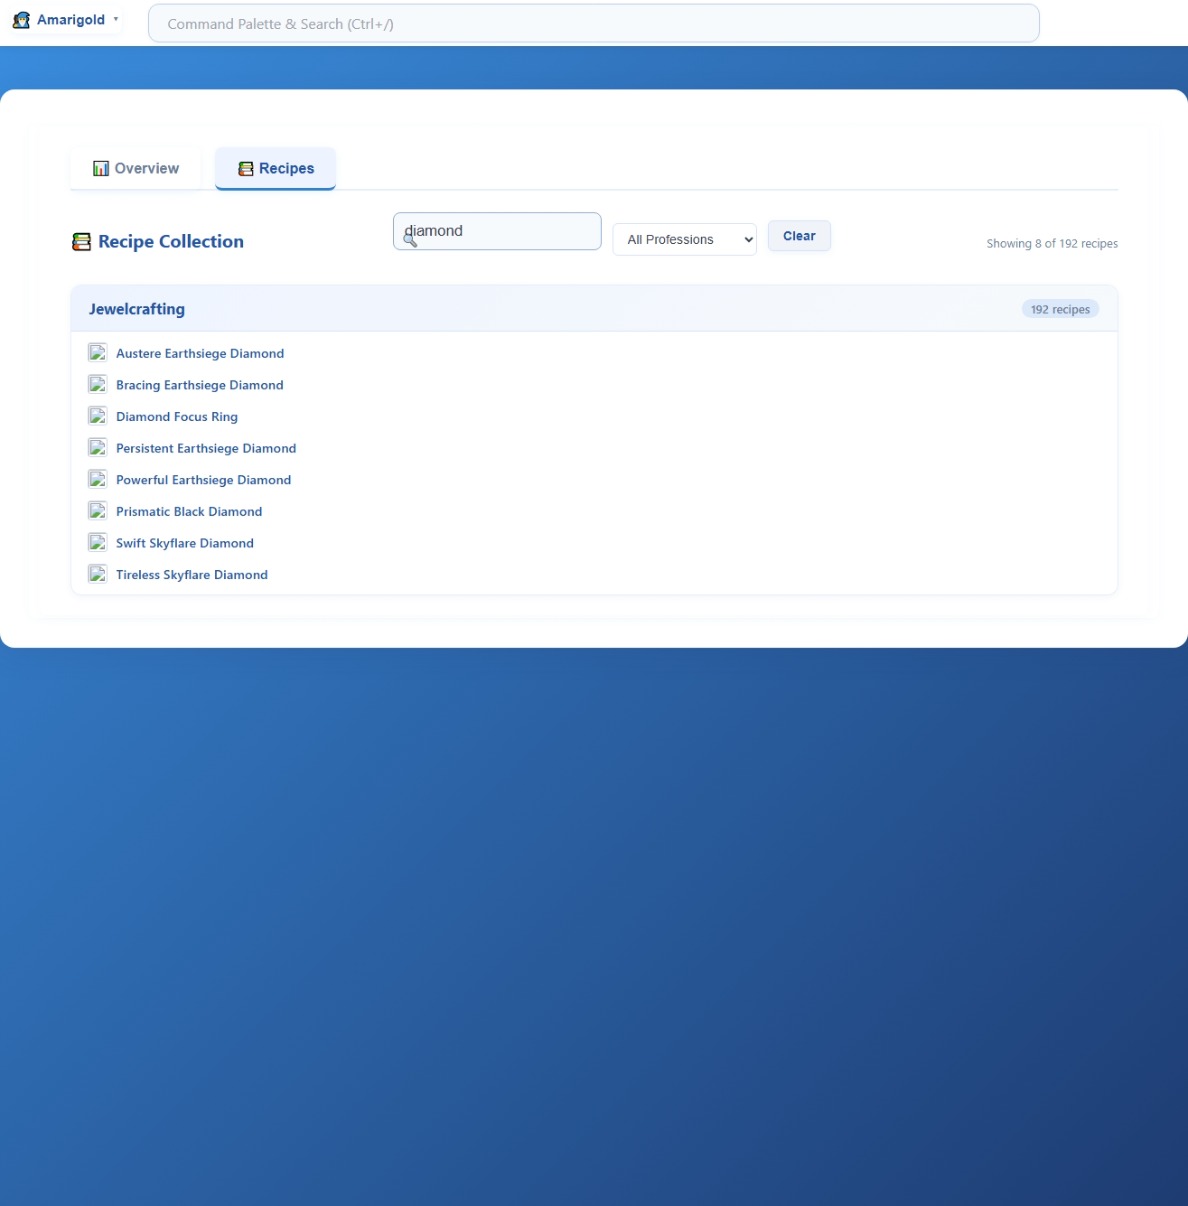
Task: Open the Prismatic Black Diamond link
Action: pos(189,511)
